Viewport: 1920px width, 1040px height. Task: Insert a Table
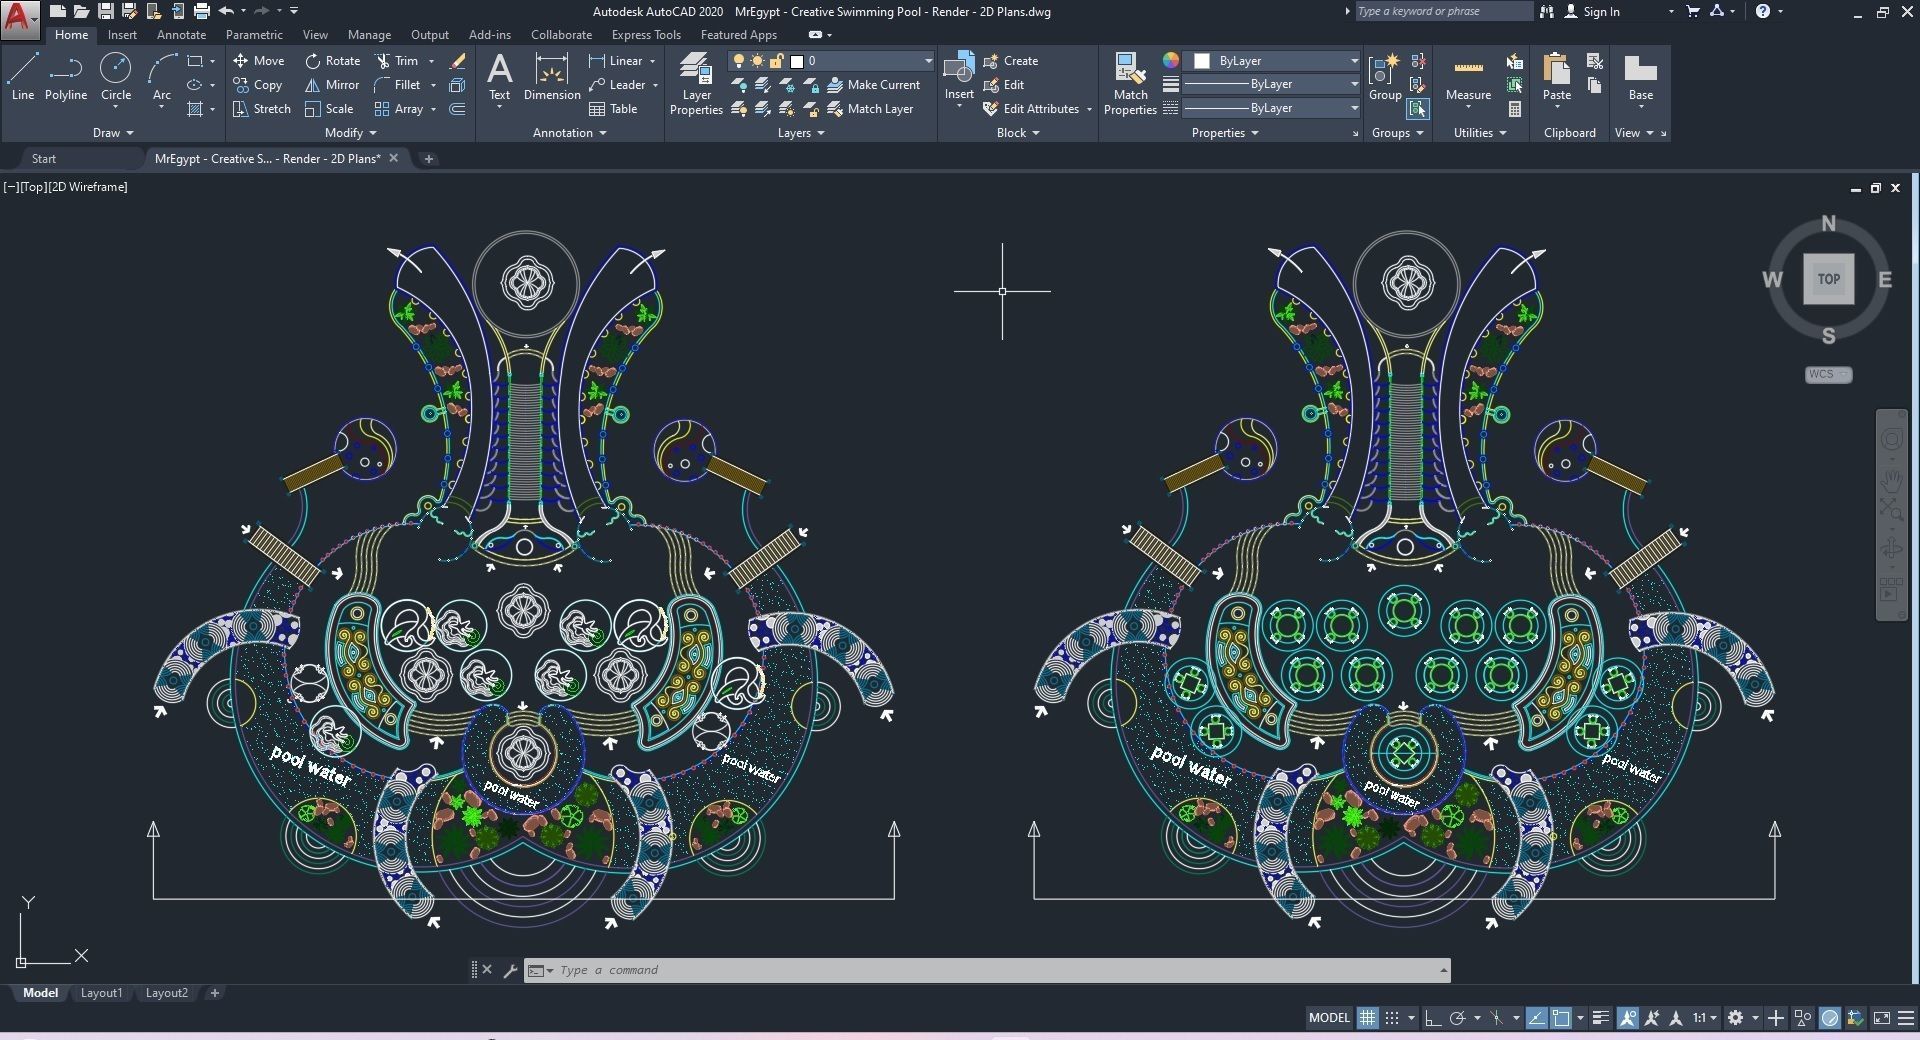click(x=613, y=109)
